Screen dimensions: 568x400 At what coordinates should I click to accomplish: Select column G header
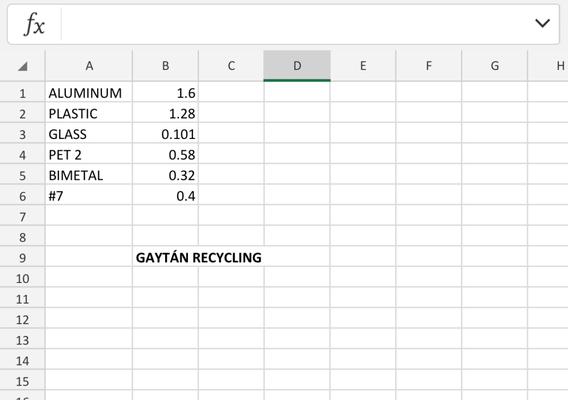click(x=495, y=66)
